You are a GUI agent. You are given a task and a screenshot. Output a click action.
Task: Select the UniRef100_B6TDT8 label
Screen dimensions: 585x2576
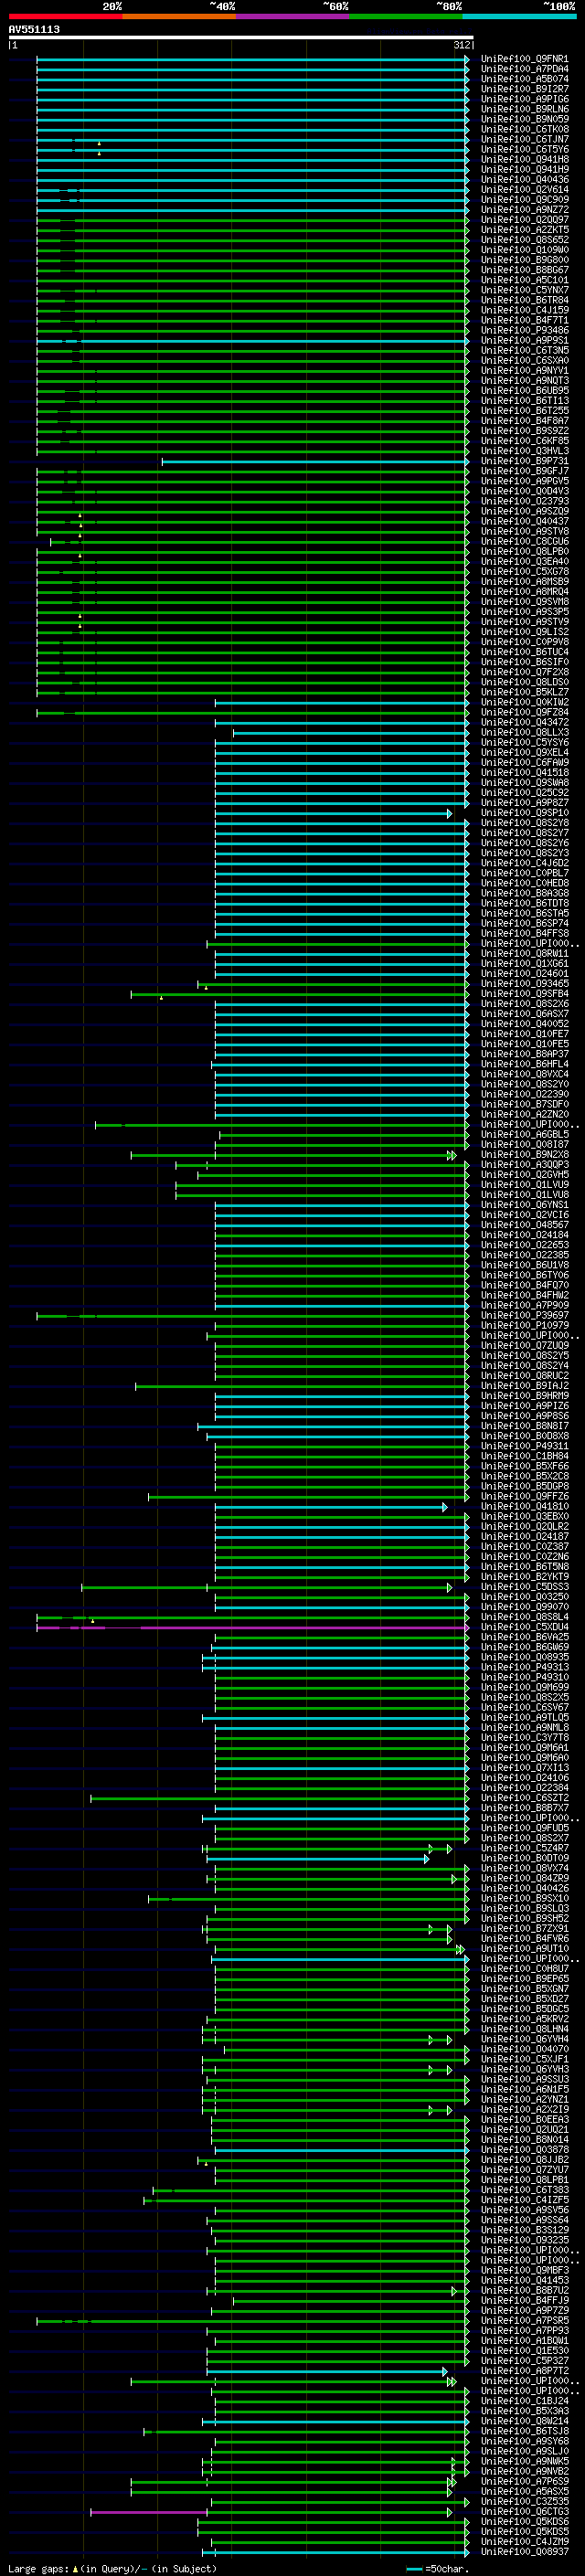pyautogui.click(x=525, y=903)
